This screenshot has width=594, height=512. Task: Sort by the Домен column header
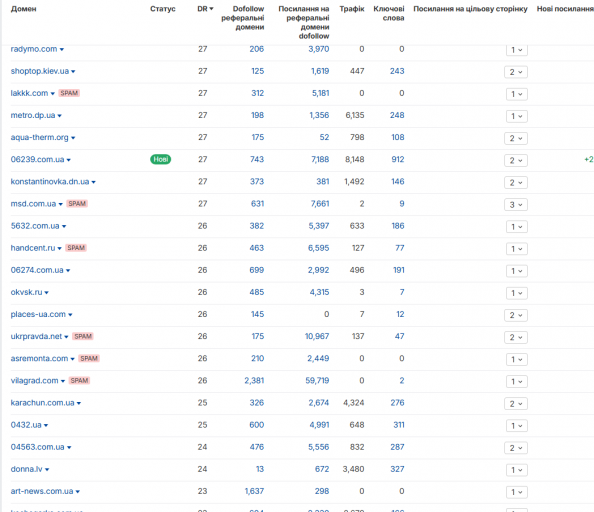[23, 9]
